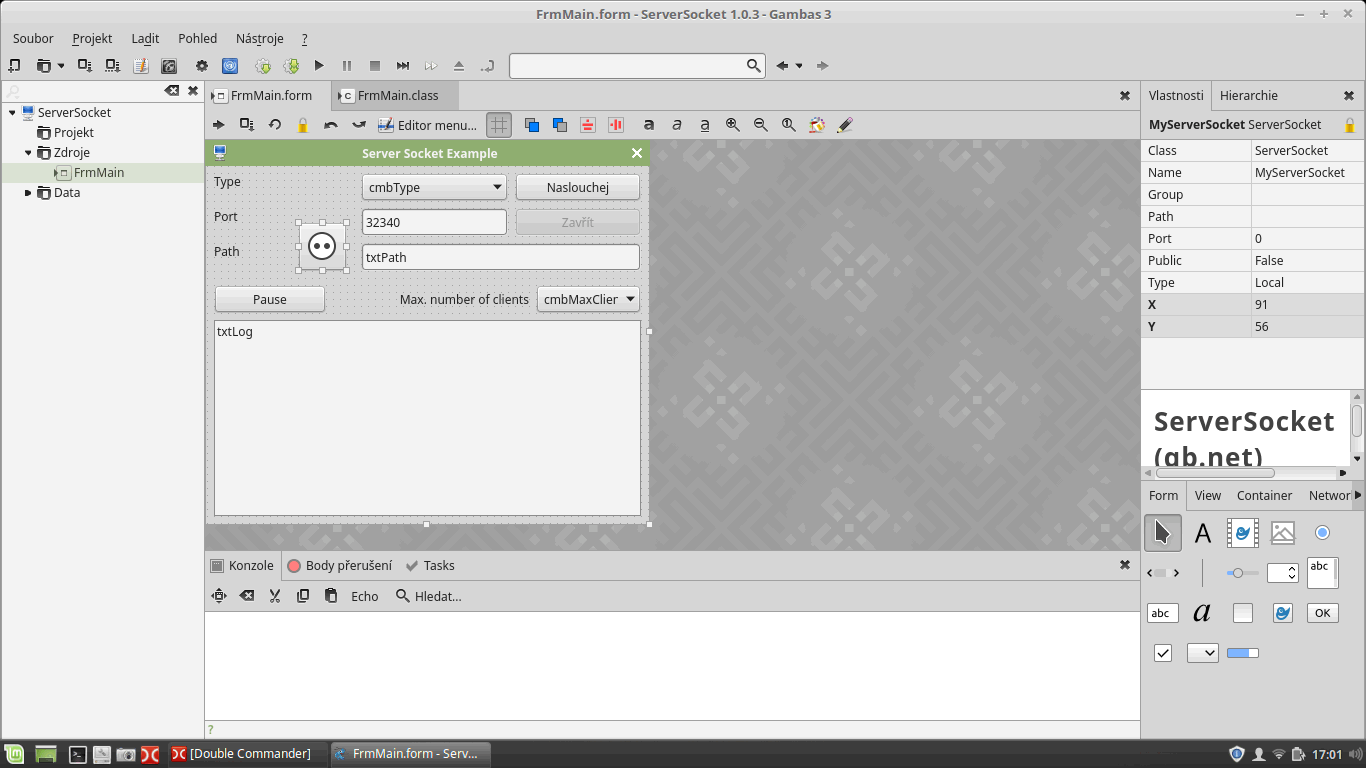Lock the form with padlock toolbar icon
This screenshot has height=768, width=1366.
click(303, 125)
